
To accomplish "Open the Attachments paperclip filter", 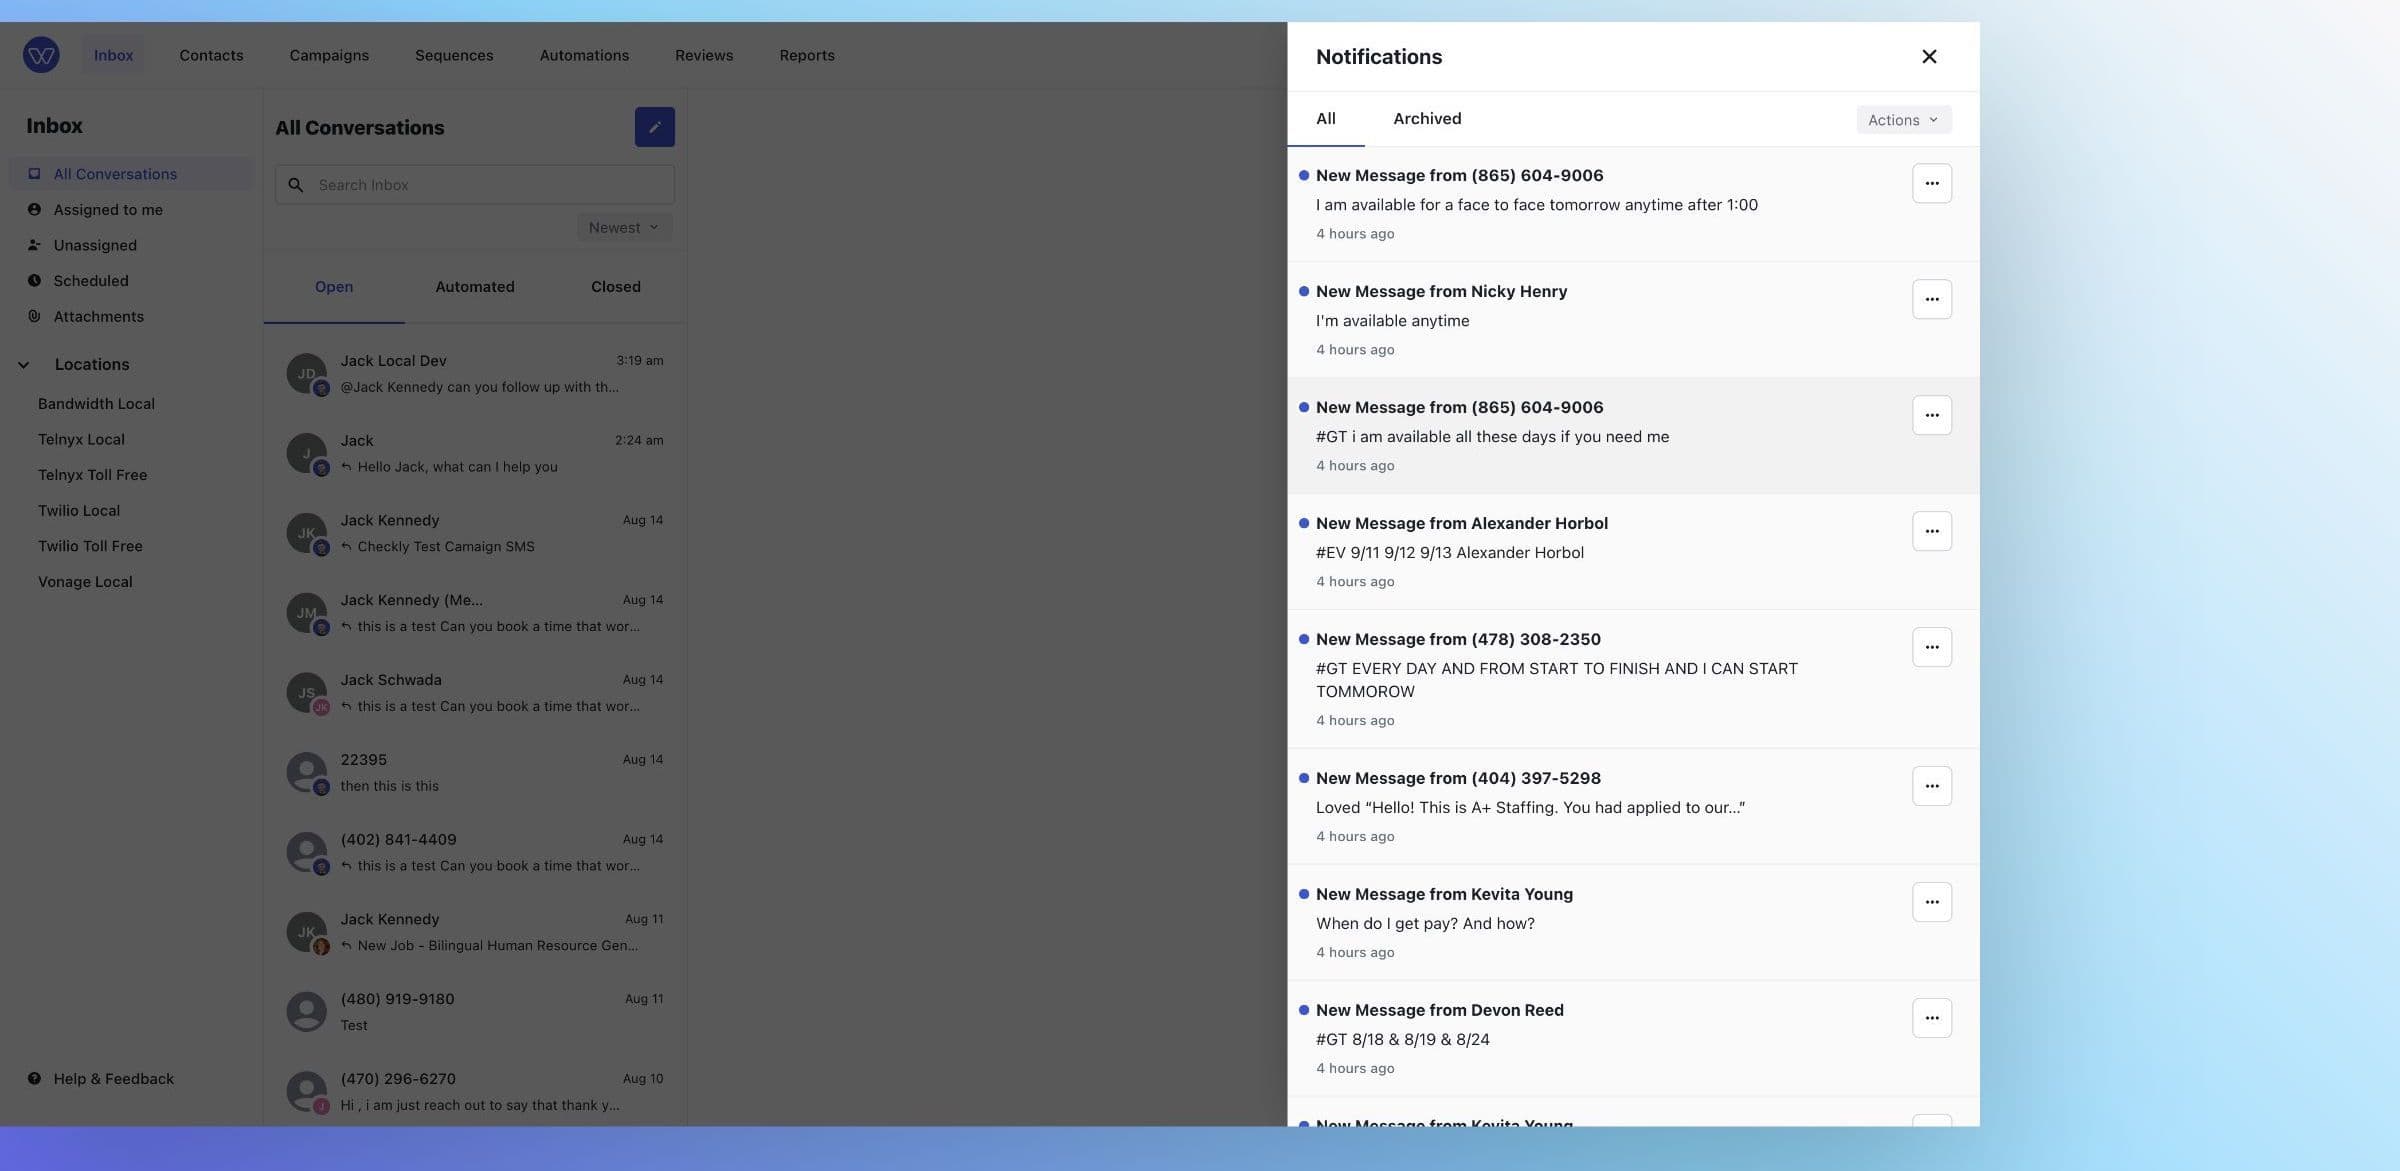I will [34, 316].
